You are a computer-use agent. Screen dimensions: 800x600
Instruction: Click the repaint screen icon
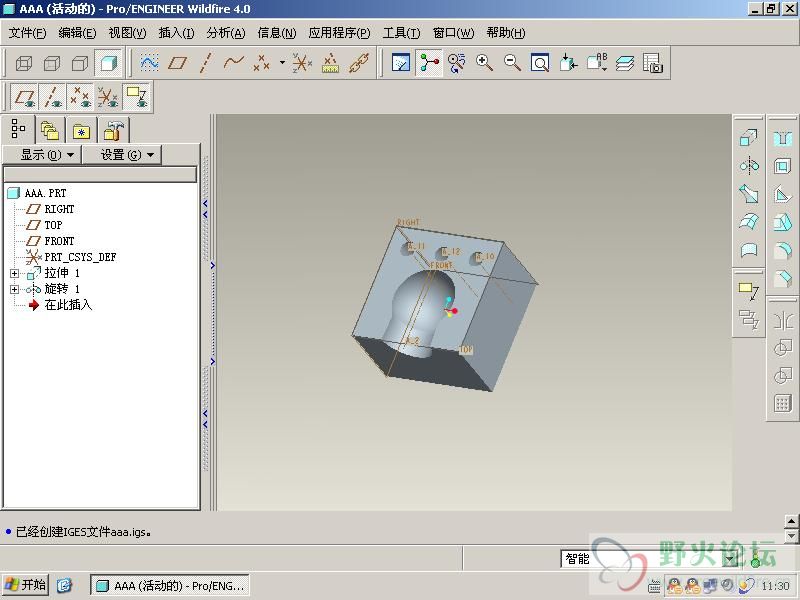(401, 63)
